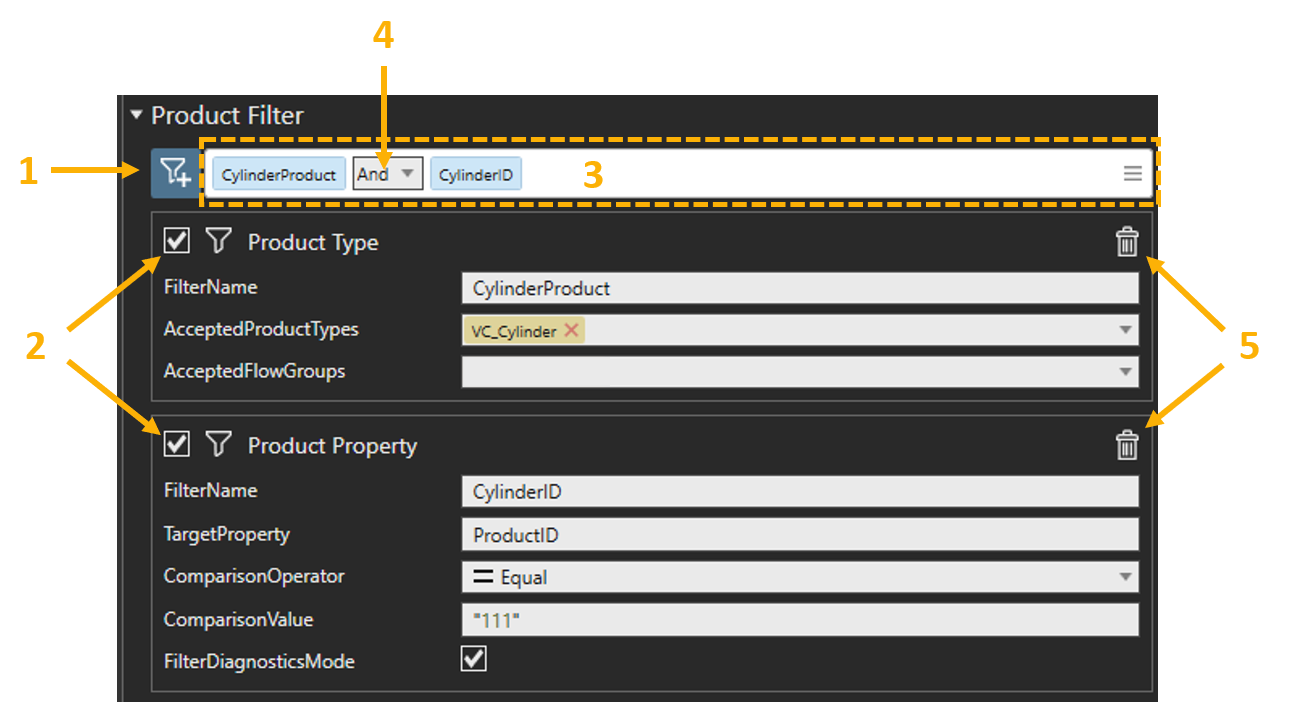This screenshot has width=1290, height=722.
Task: Remove VC_Cylinder tag using its red X
Action: point(571,331)
